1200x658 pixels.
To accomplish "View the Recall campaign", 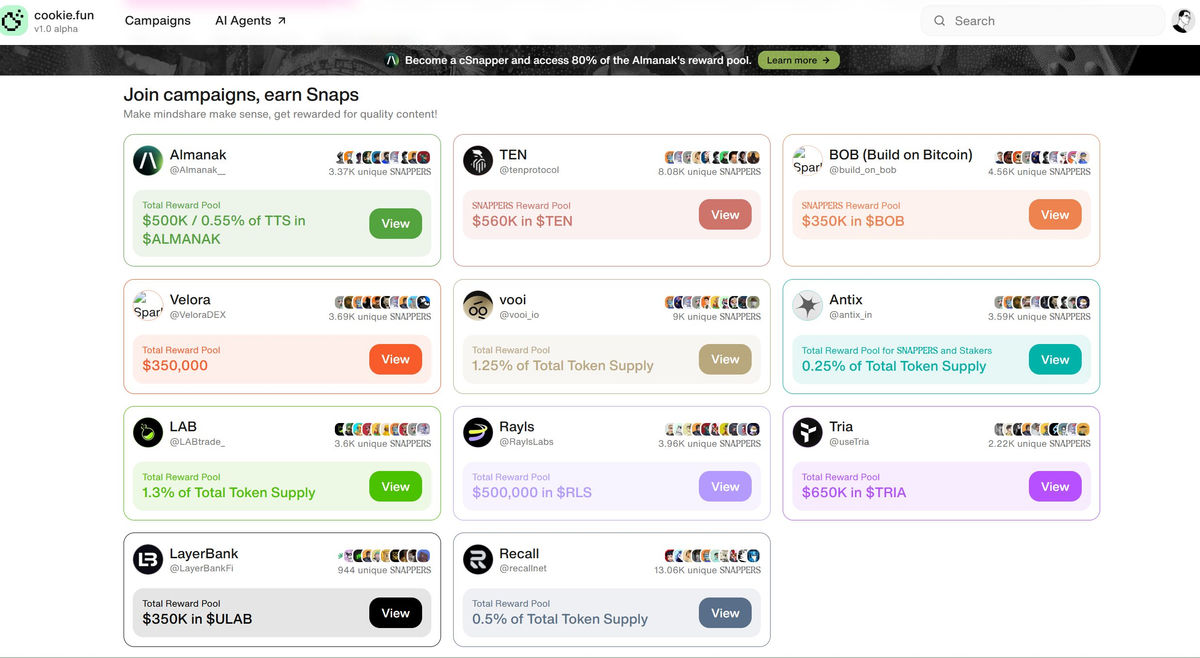I will coord(725,613).
